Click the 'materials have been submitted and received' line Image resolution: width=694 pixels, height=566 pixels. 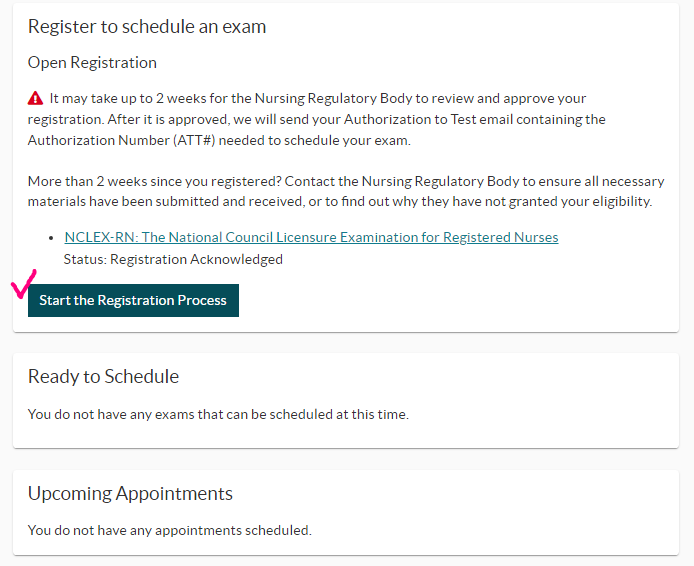[166, 201]
